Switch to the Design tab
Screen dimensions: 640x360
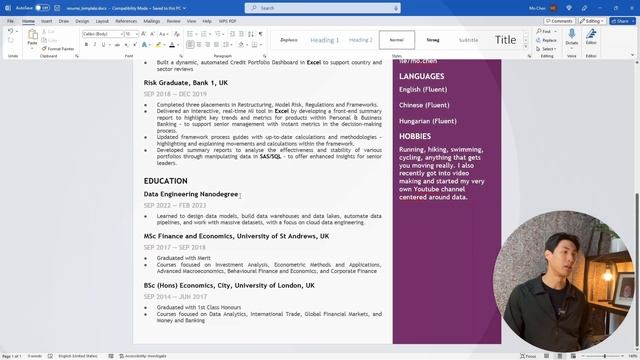pyautogui.click(x=82, y=21)
